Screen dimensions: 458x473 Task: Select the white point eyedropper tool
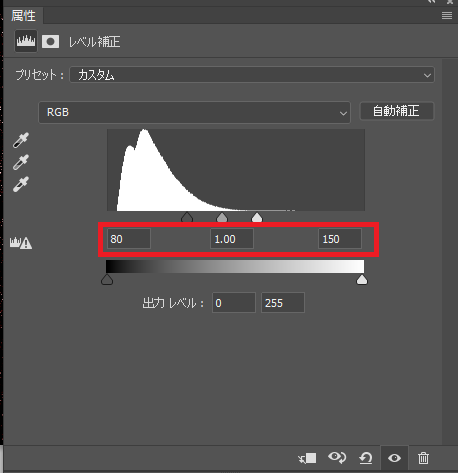[x=21, y=184]
